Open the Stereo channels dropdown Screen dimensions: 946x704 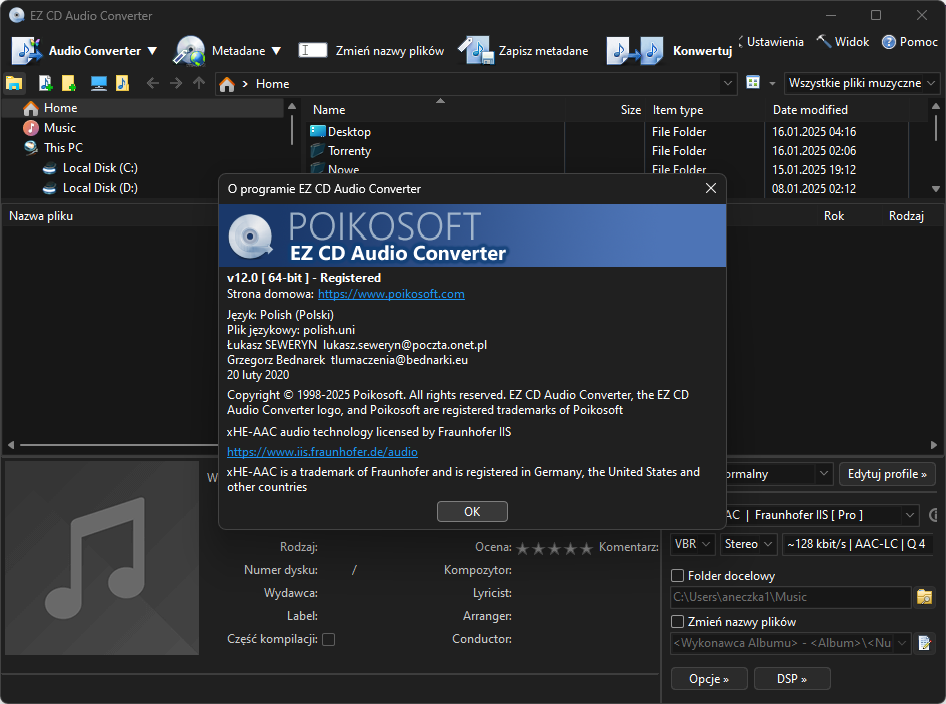[748, 544]
